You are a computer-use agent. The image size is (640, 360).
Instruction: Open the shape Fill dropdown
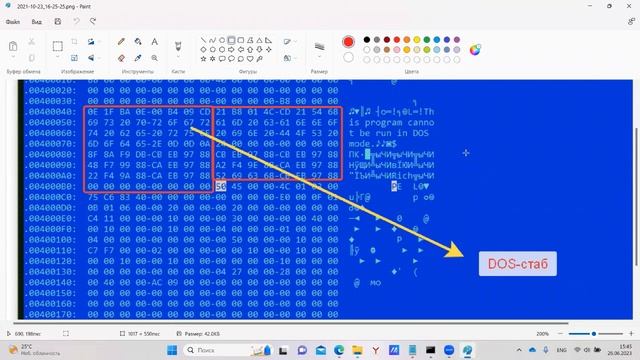click(x=289, y=58)
